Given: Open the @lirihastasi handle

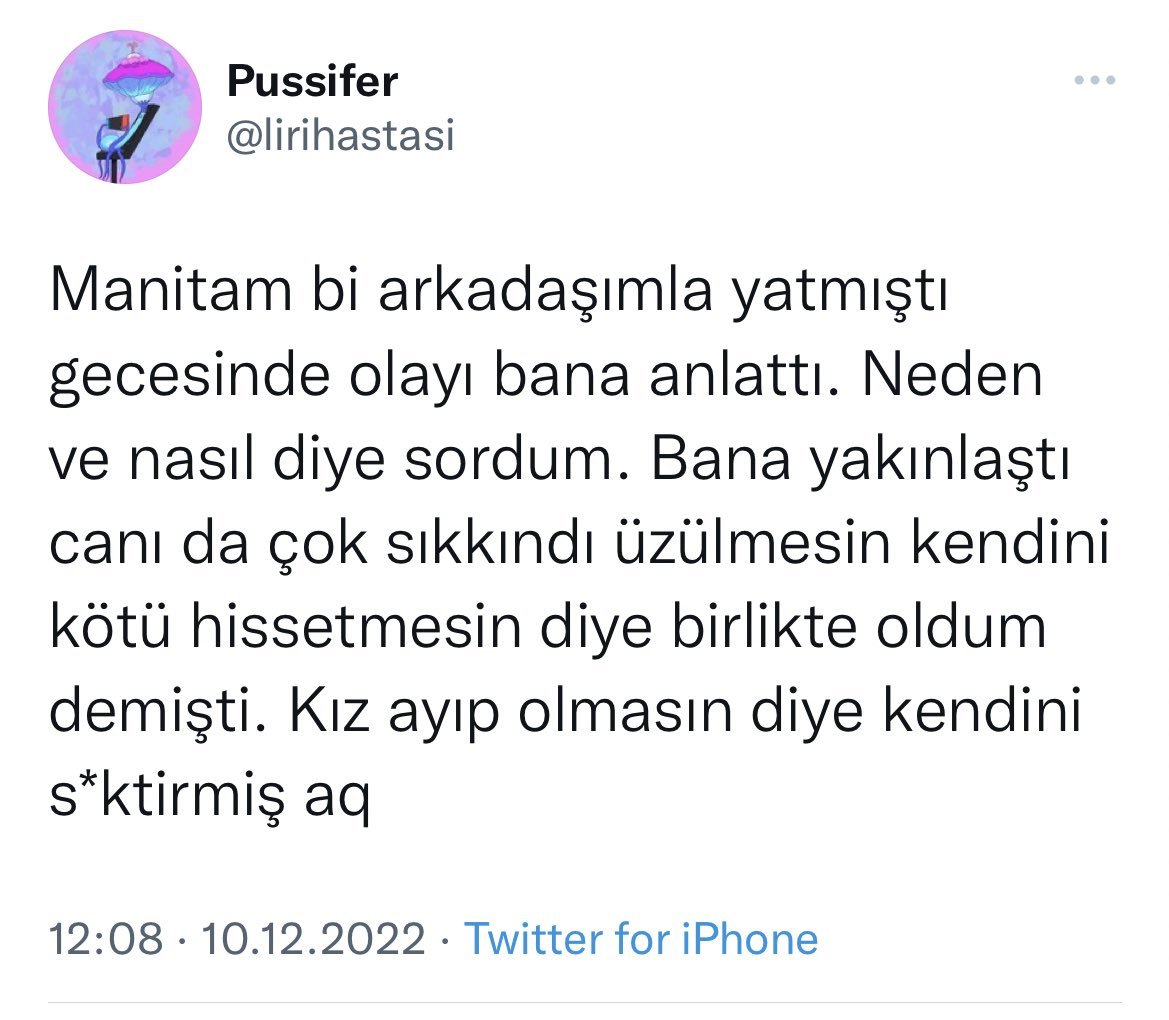Looking at the screenshot, I should pyautogui.click(x=341, y=135).
